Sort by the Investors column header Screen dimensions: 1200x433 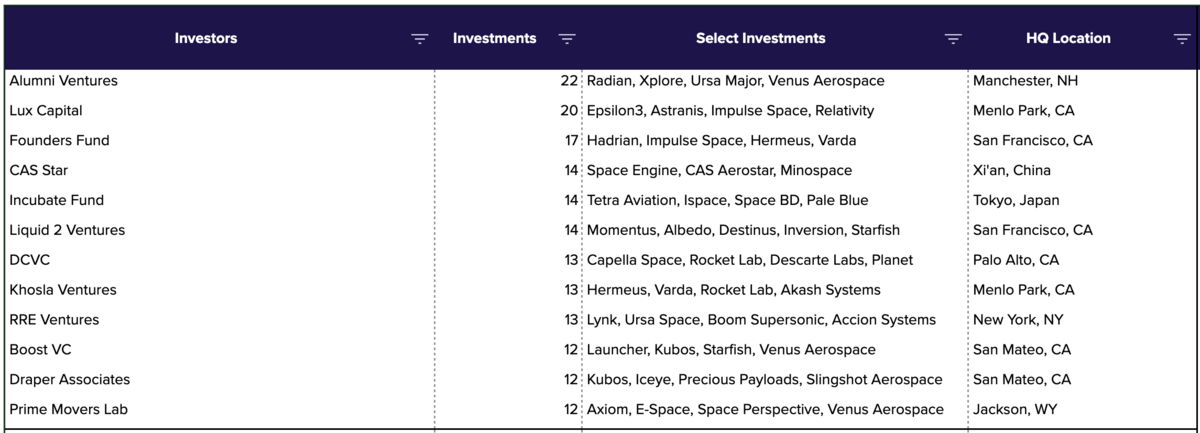pyautogui.click(x=206, y=38)
